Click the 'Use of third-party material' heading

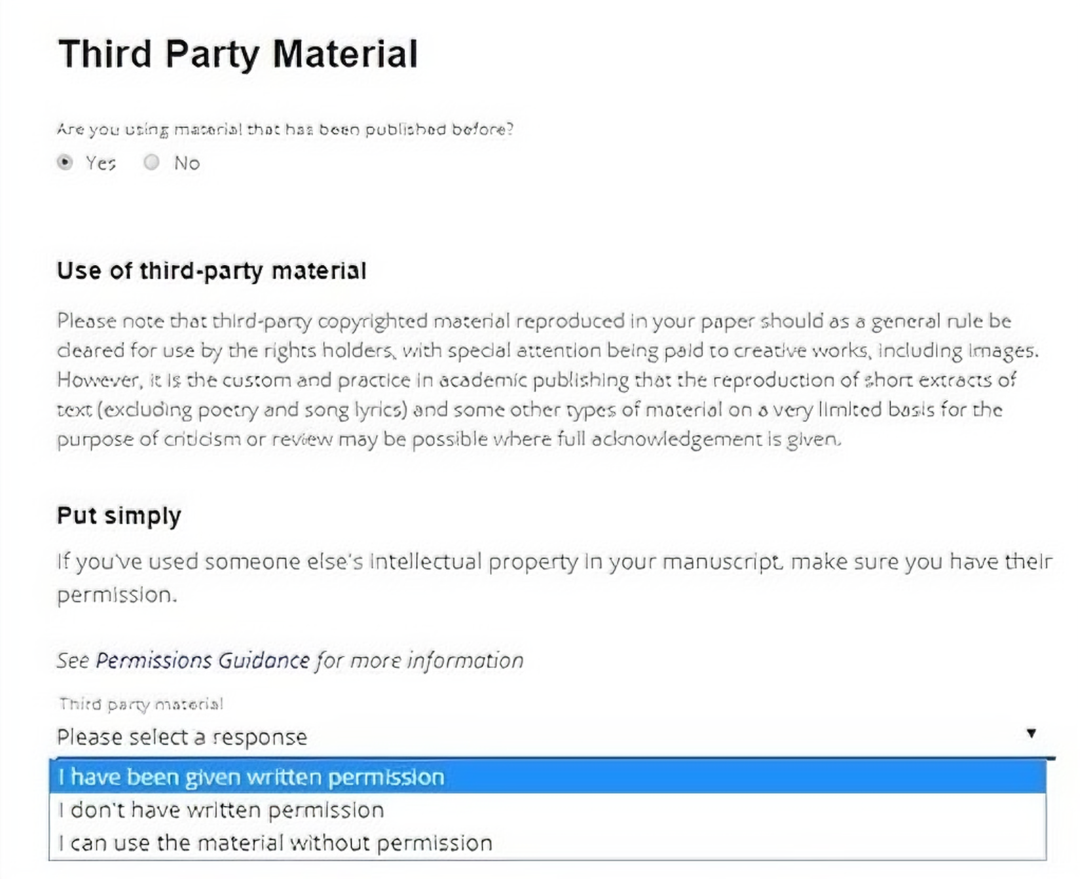(211, 271)
